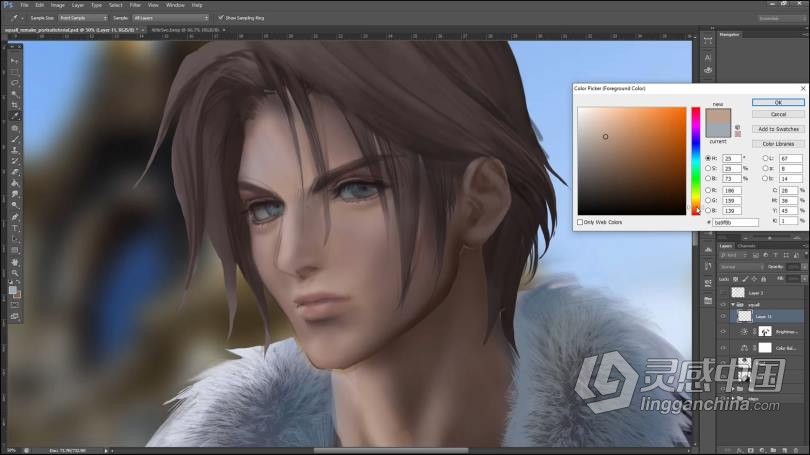Screen dimensions: 810x455
Task: Pick a color in the saturation field
Action: (631, 161)
